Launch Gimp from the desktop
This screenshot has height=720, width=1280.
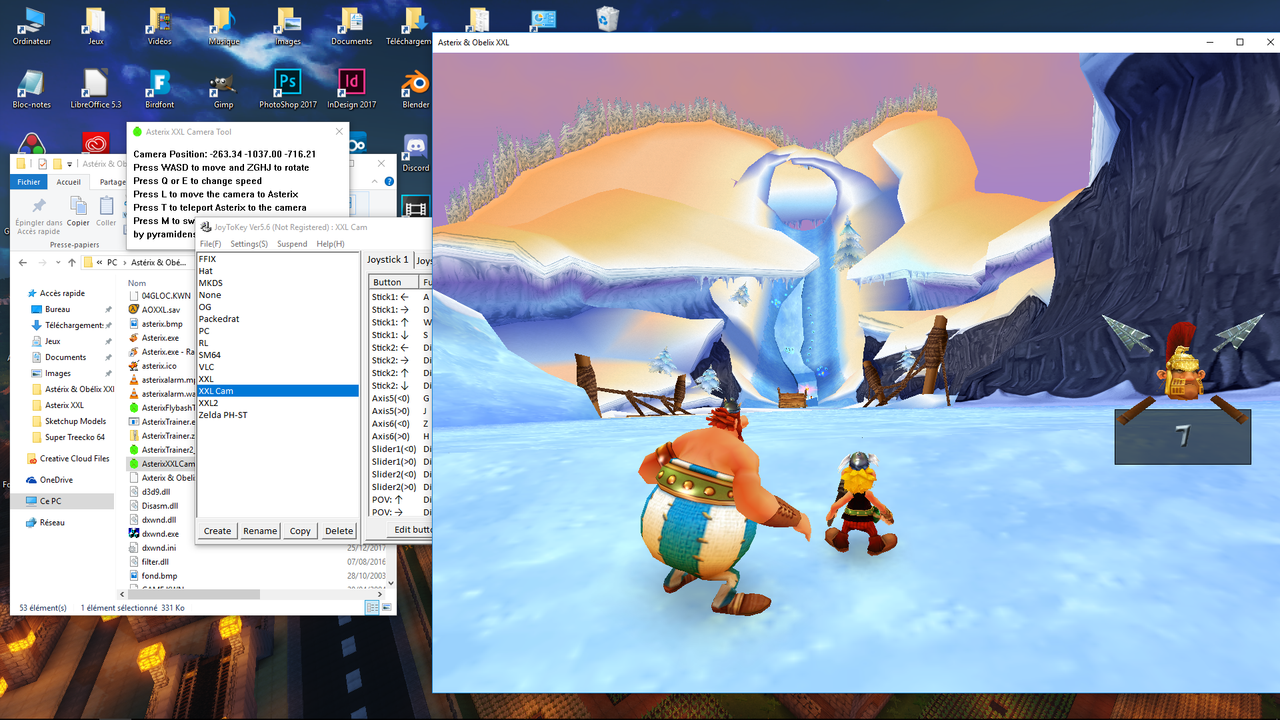point(223,90)
